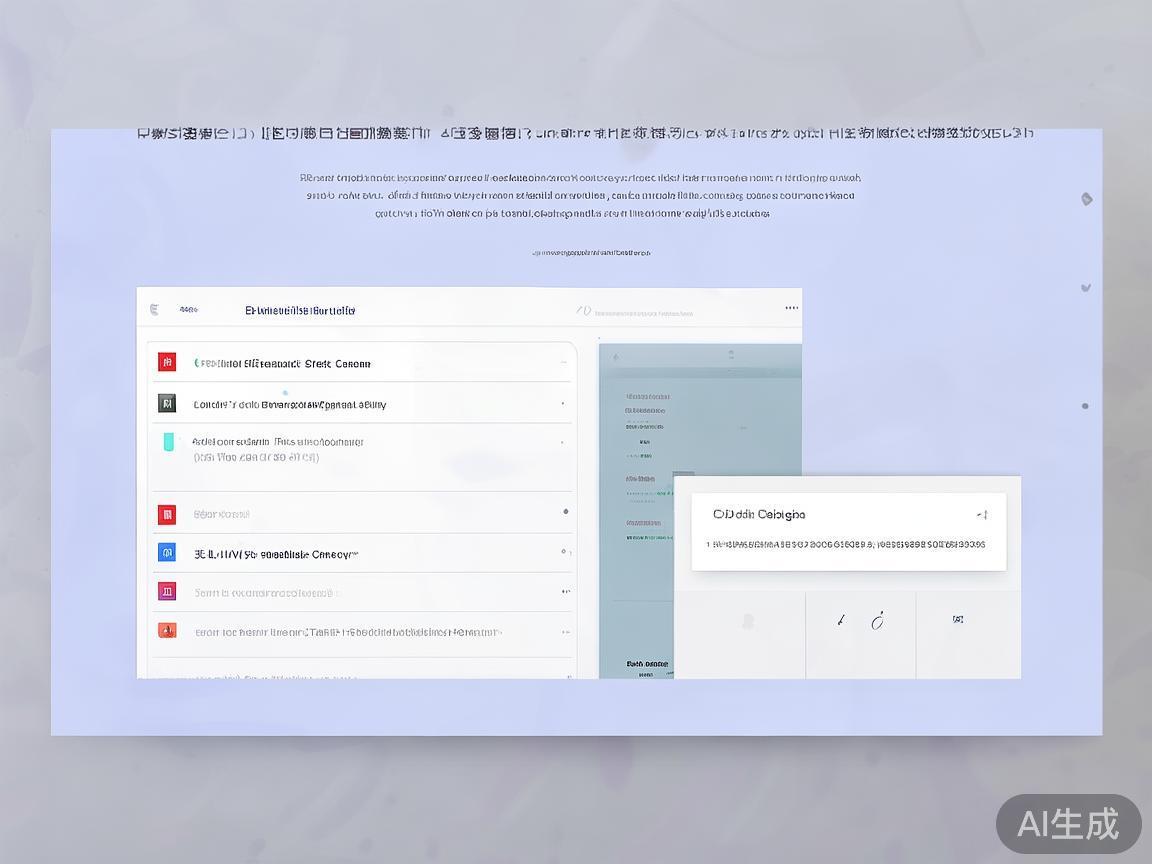Click the teal icon in the third list row

(168, 442)
